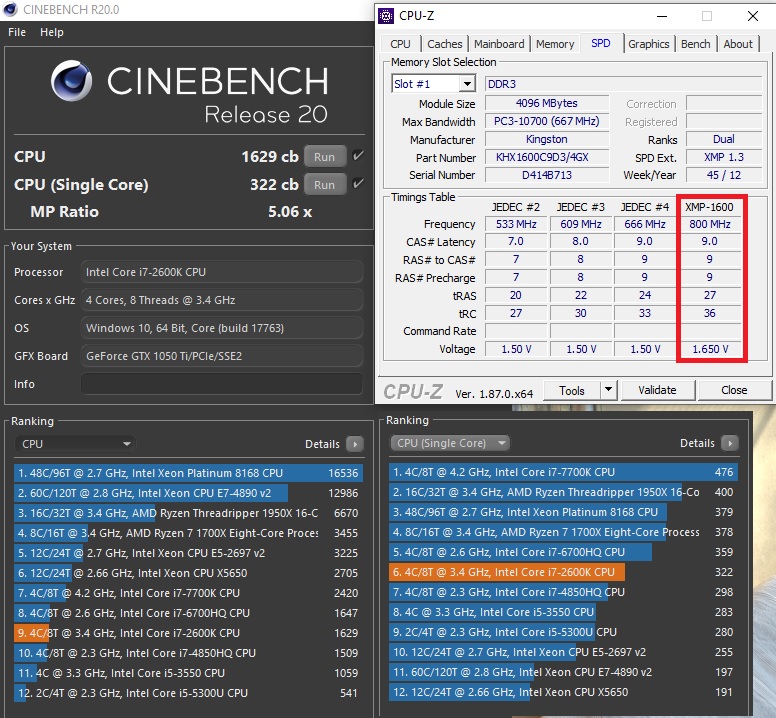Select the SPD tab
This screenshot has width=776, height=718.
(600, 43)
